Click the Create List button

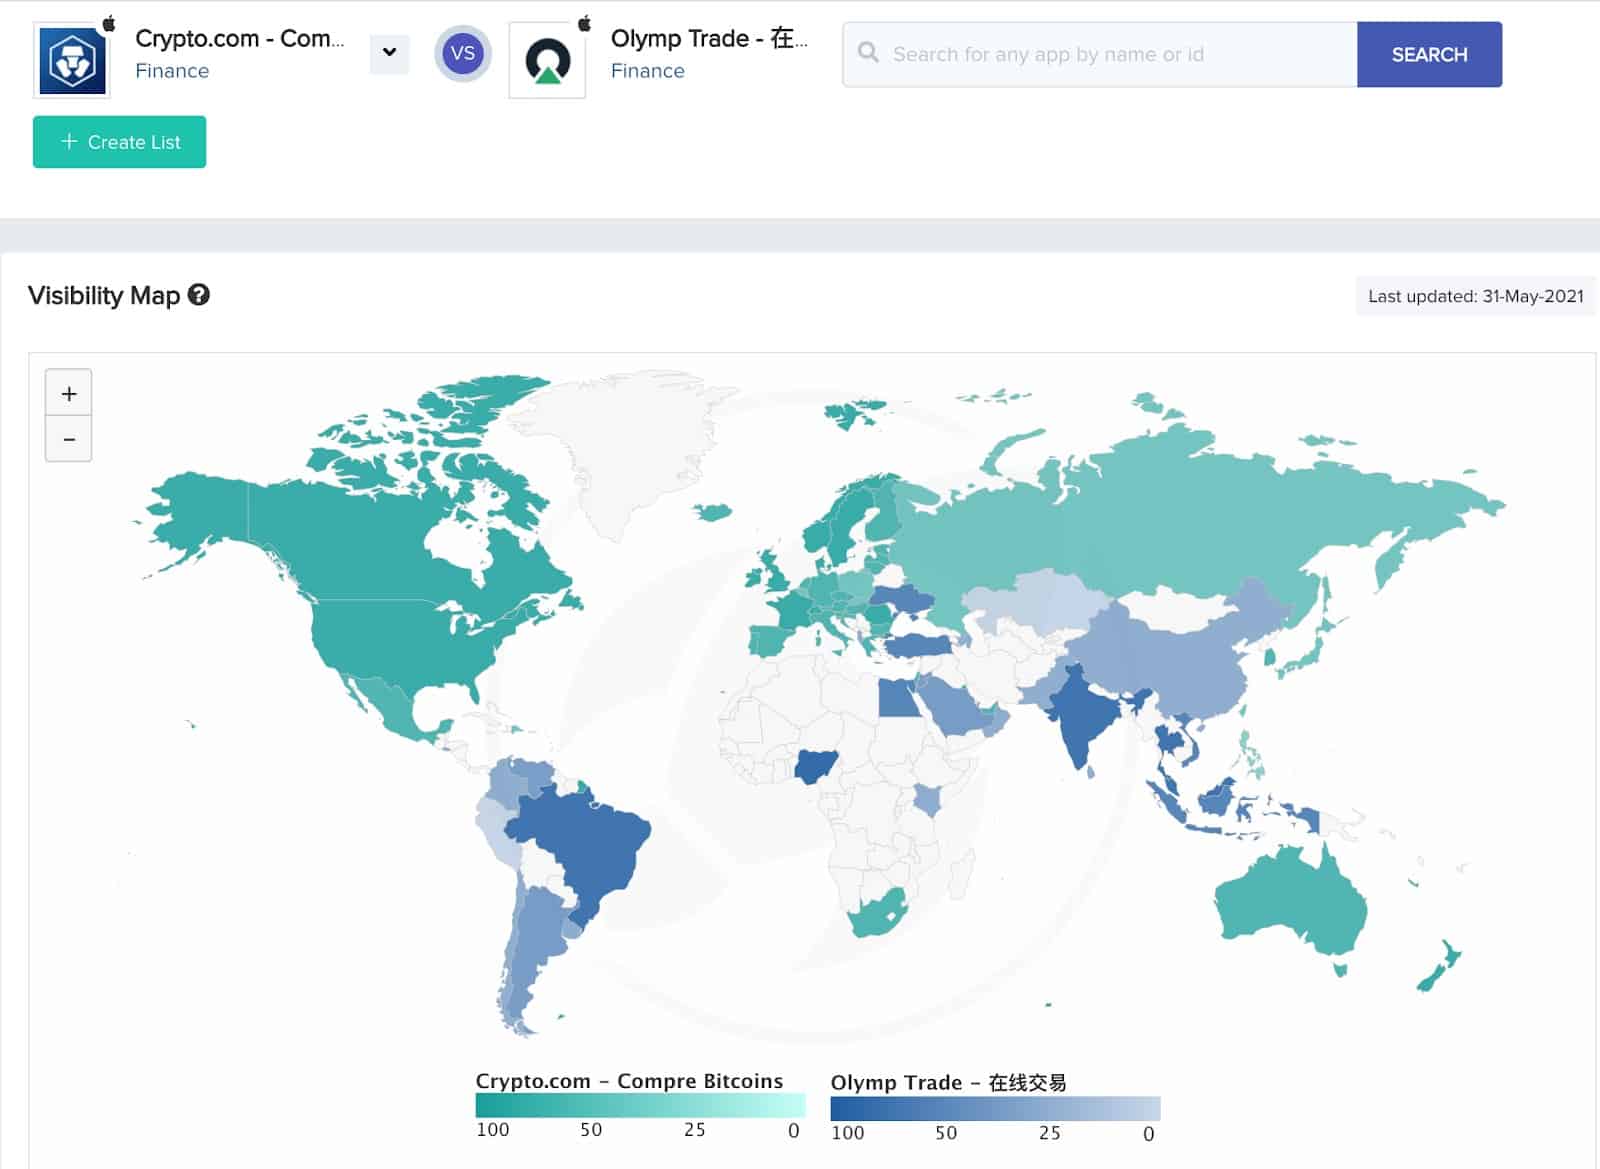coord(119,142)
